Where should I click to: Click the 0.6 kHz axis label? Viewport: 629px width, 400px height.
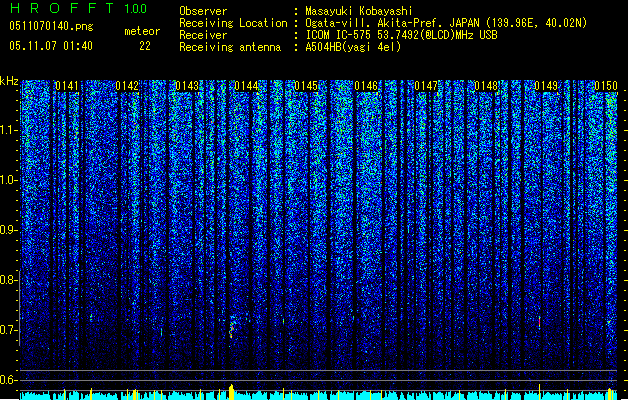tap(9, 380)
